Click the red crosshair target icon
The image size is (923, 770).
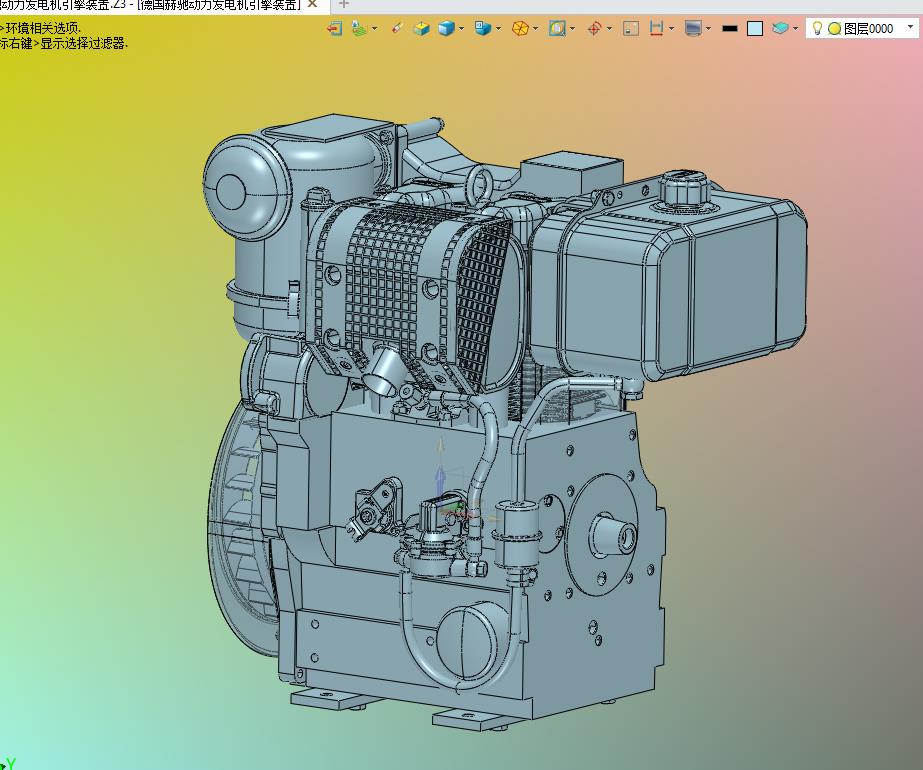(594, 29)
